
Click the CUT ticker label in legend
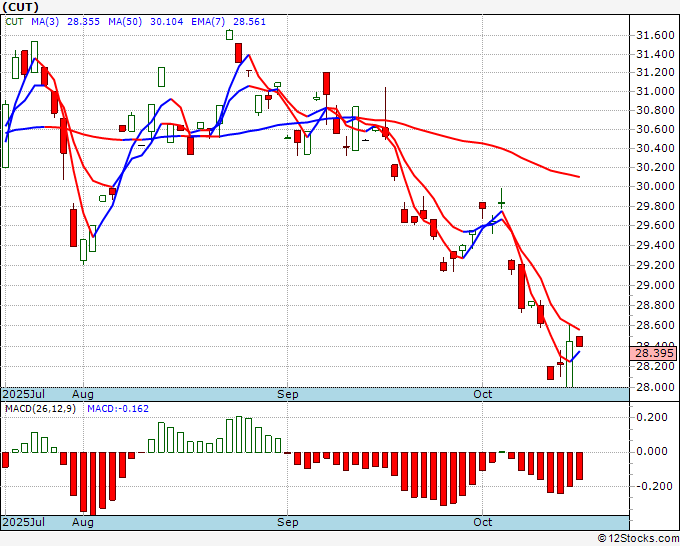(14, 22)
